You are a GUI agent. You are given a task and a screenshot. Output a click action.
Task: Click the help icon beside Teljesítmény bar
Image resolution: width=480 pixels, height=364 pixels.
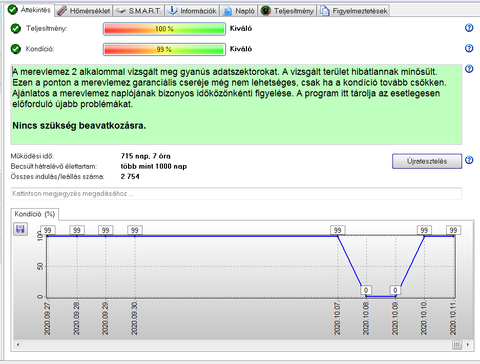coord(469,28)
